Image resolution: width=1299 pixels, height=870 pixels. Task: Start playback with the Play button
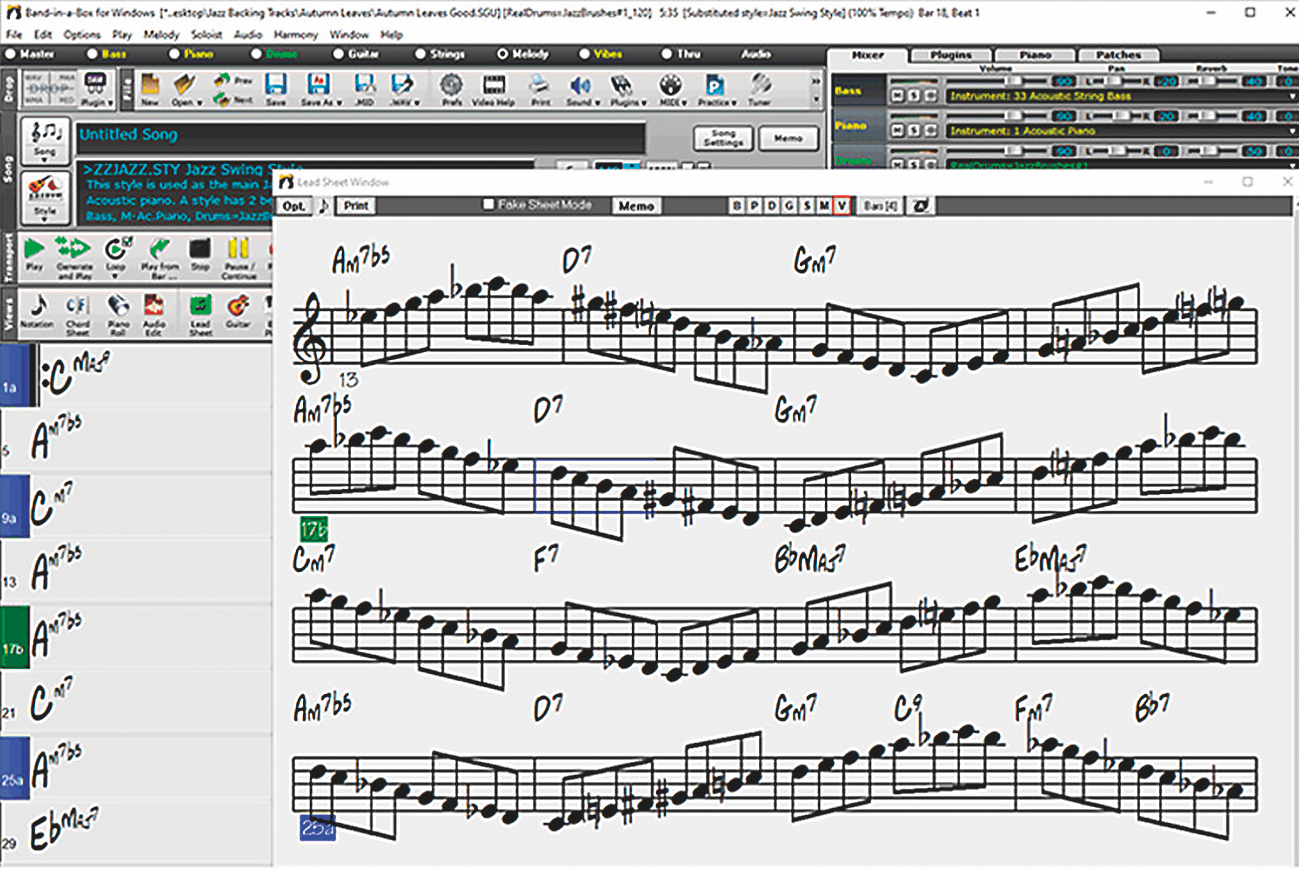[x=34, y=255]
